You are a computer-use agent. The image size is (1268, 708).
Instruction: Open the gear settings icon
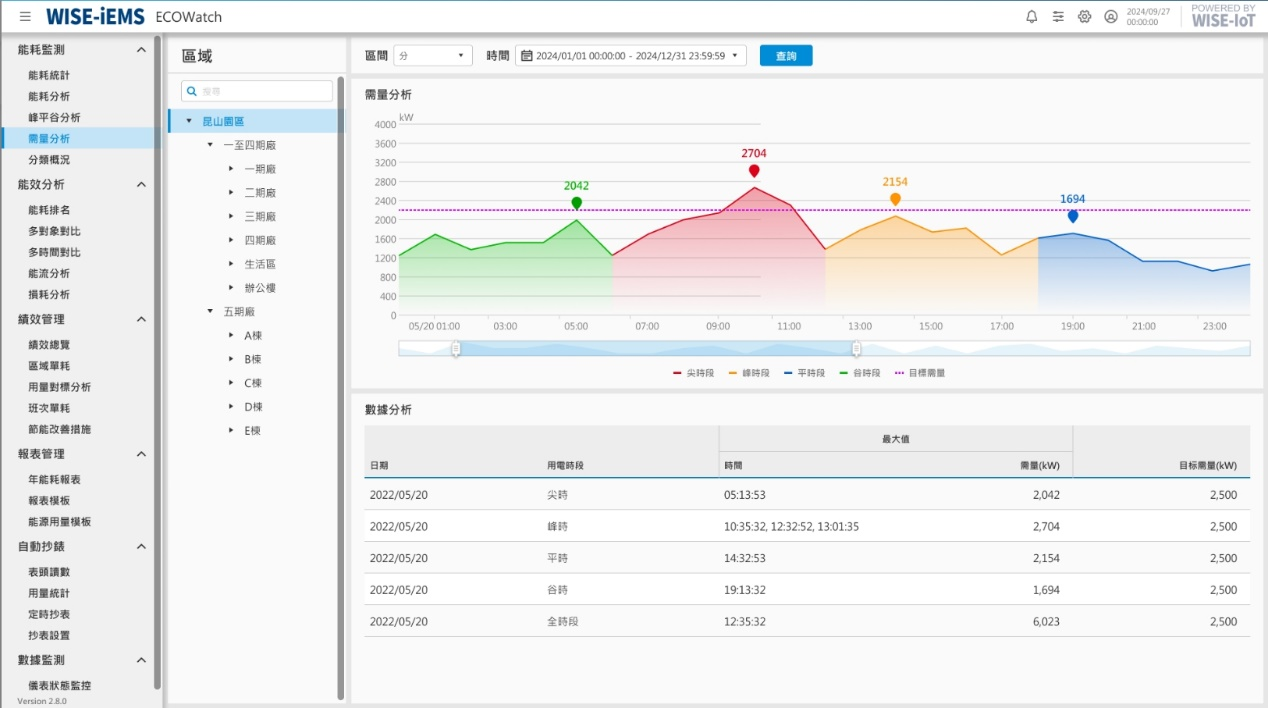click(1084, 17)
